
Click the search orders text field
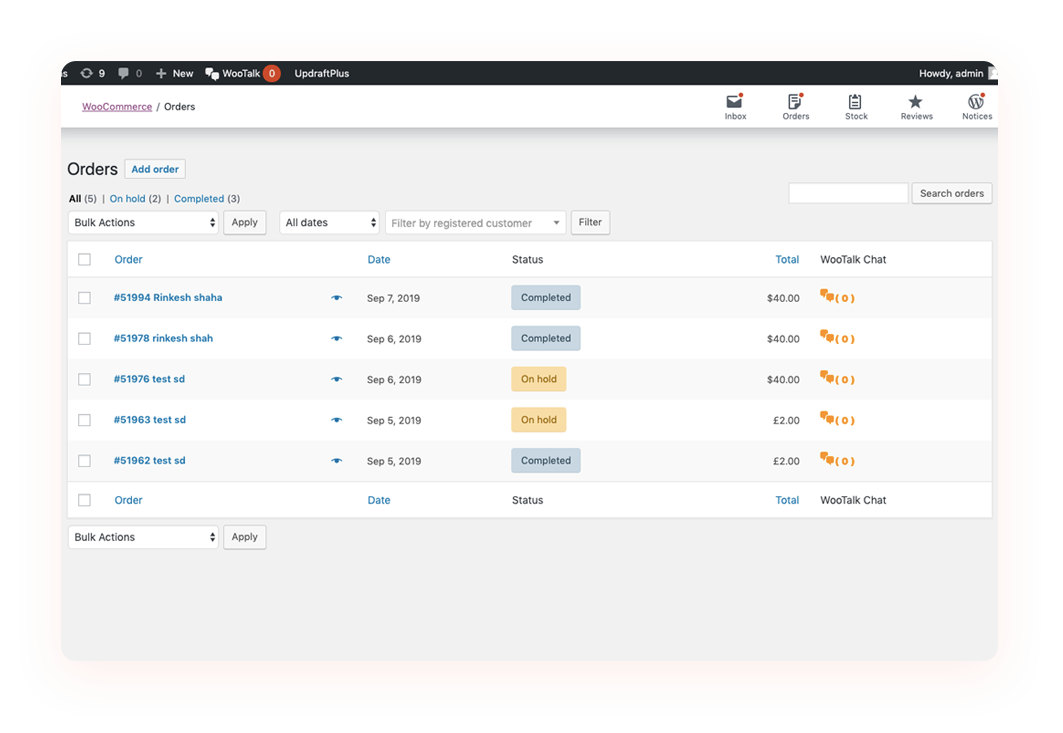click(x=848, y=193)
